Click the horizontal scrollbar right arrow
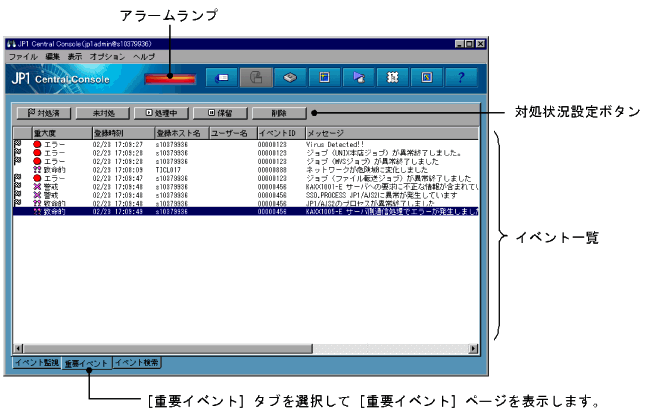This screenshot has width=663, height=417. point(474,348)
